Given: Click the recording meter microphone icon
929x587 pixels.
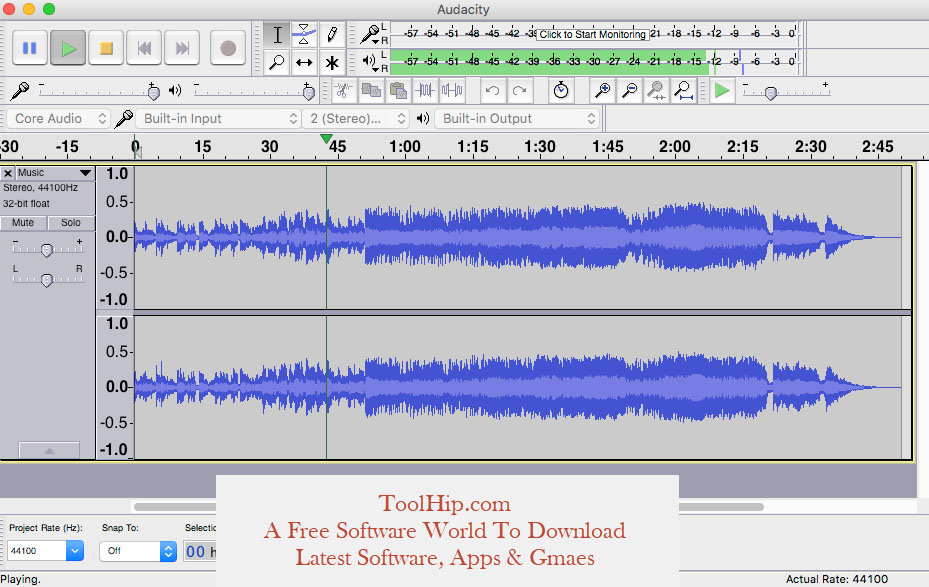Looking at the screenshot, I should click(x=370, y=34).
